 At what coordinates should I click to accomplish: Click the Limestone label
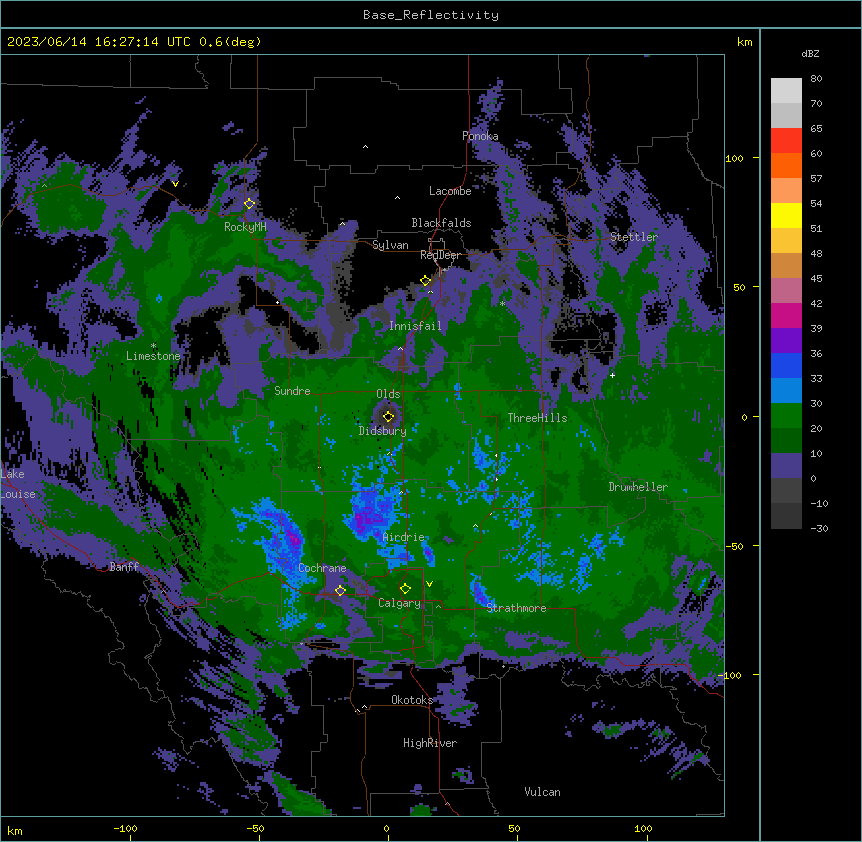153,356
